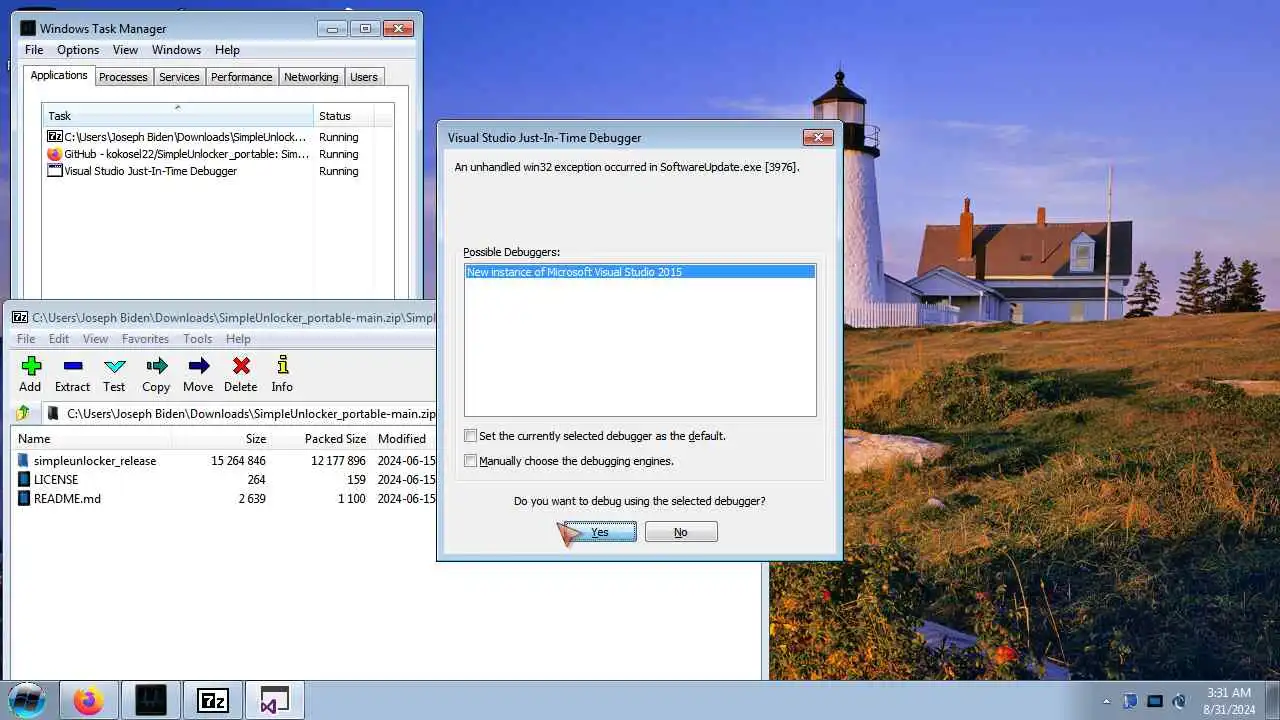Click the Delete icon in 7-Zip toolbar
The width and height of the screenshot is (1280, 720).
(240, 366)
